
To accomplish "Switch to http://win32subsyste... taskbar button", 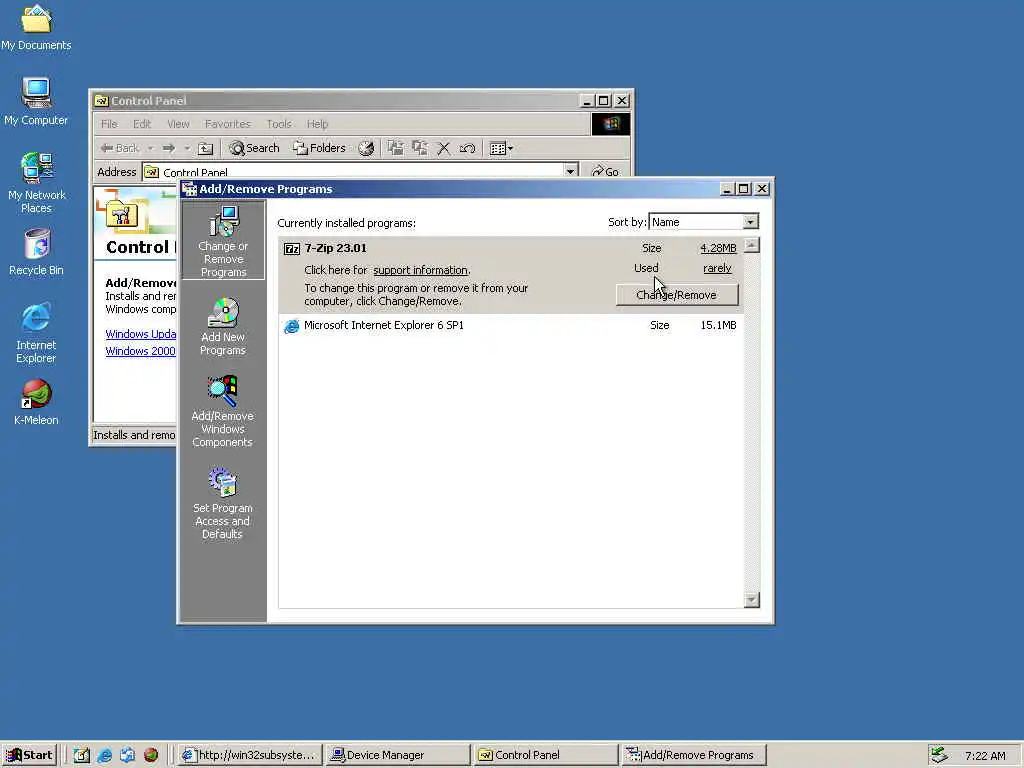I will (250, 755).
